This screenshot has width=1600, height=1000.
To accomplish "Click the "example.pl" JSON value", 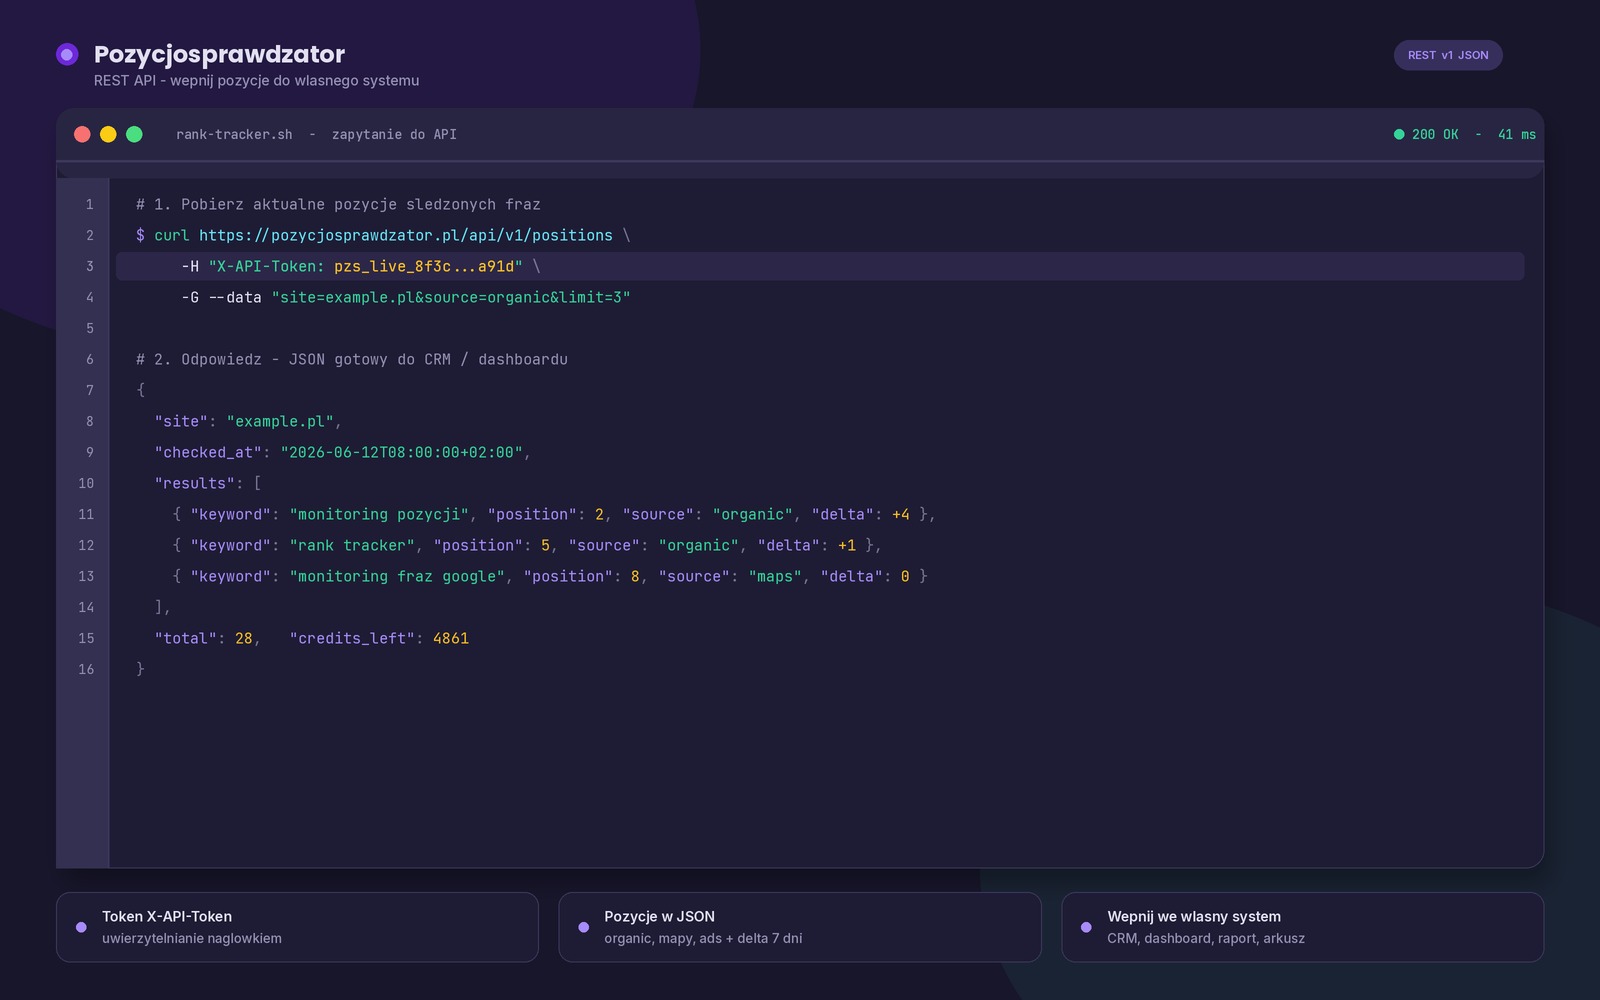I will tap(280, 421).
